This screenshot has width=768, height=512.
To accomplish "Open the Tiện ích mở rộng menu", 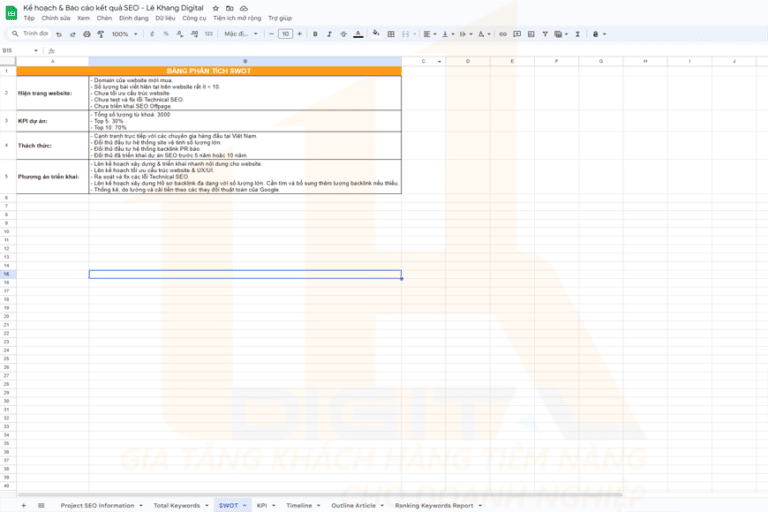I will click(x=237, y=18).
